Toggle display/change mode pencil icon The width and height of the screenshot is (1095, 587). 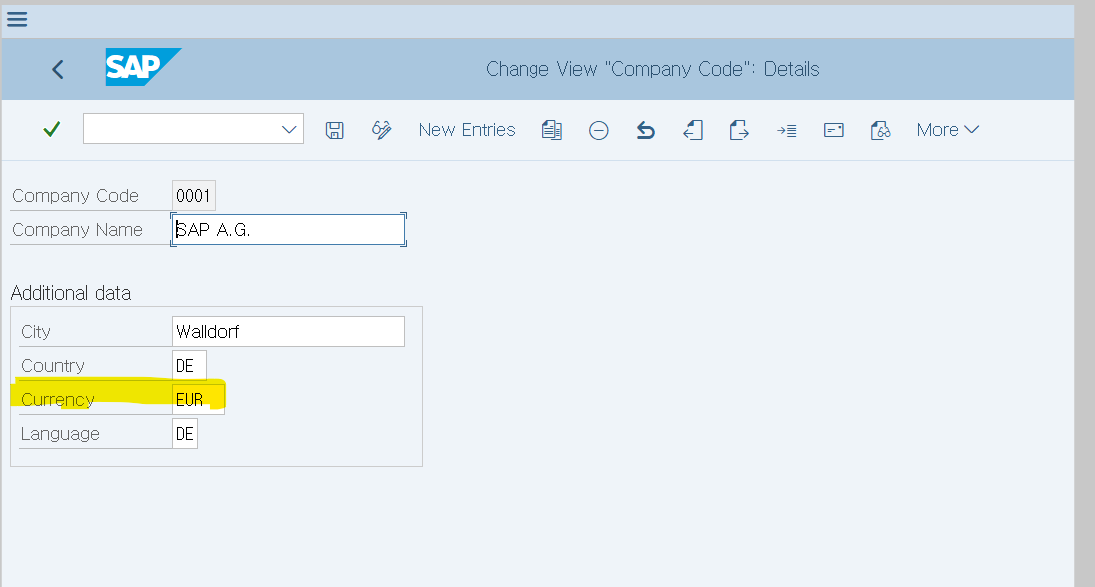pyautogui.click(x=381, y=130)
